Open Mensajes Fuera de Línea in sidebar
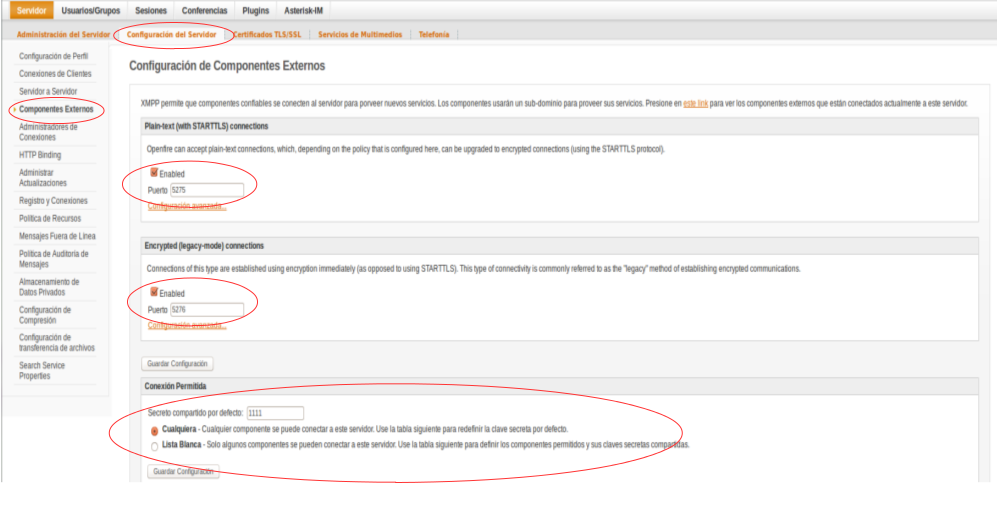Image resolution: width=997 pixels, height=509 pixels. 57,236
